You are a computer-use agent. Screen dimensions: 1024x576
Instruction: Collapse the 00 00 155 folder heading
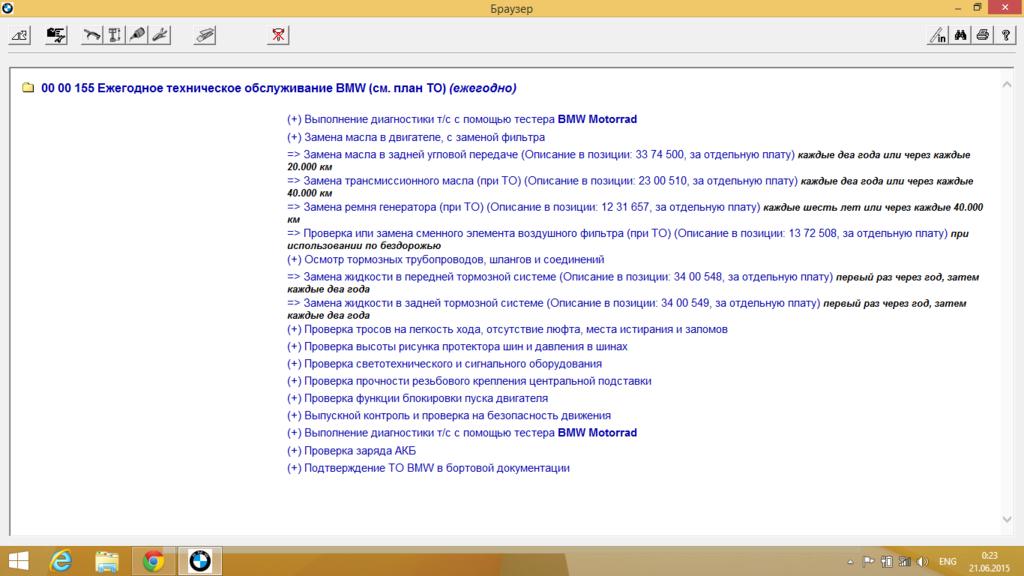click(x=27, y=88)
